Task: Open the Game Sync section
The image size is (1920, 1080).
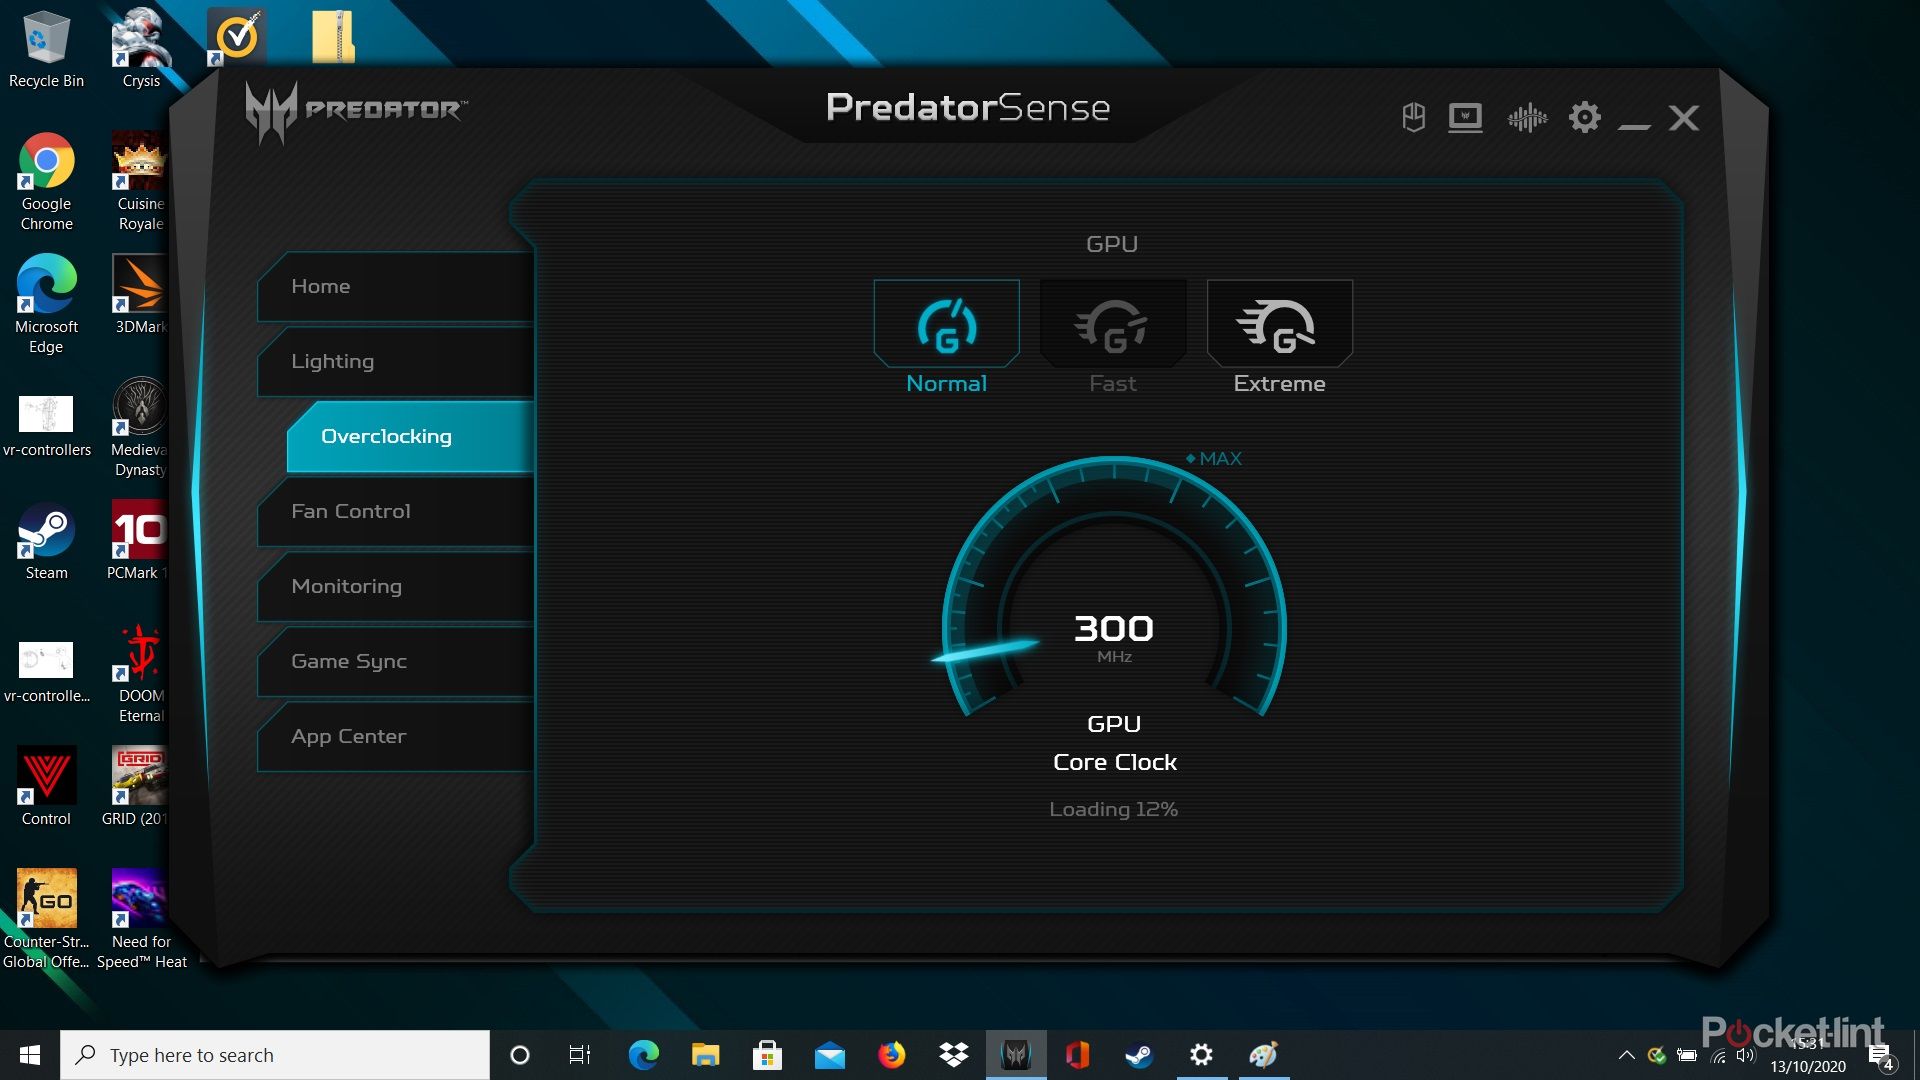Action: coord(348,661)
